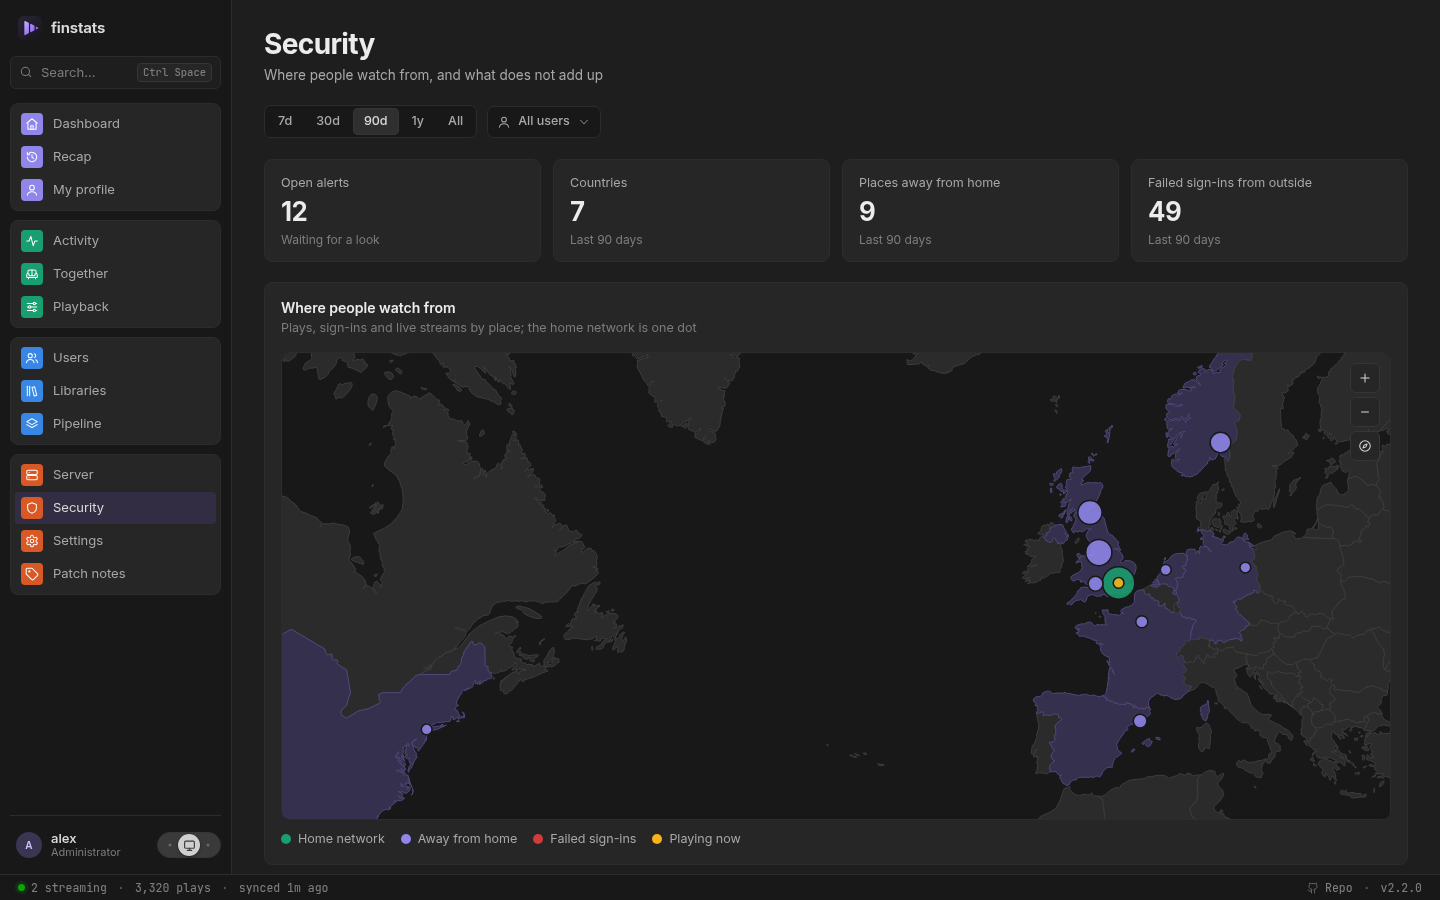Open the Repo link in status bar
The height and width of the screenshot is (900, 1440).
1330,888
